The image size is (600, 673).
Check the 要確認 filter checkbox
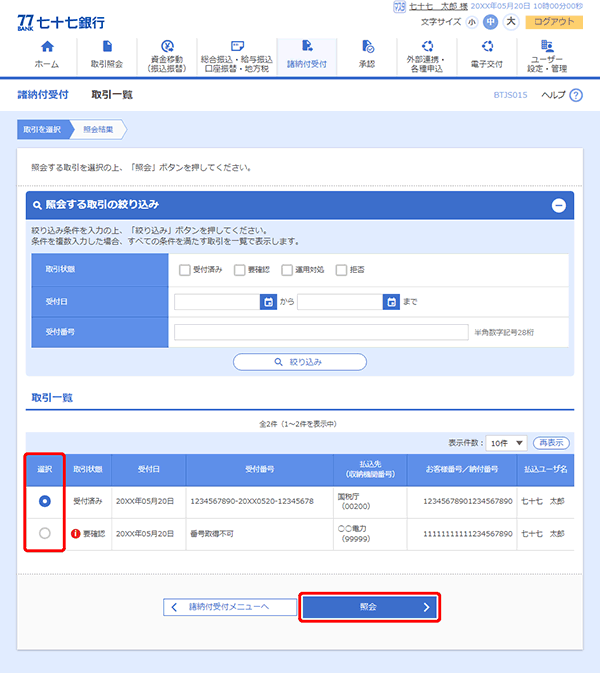(239, 270)
